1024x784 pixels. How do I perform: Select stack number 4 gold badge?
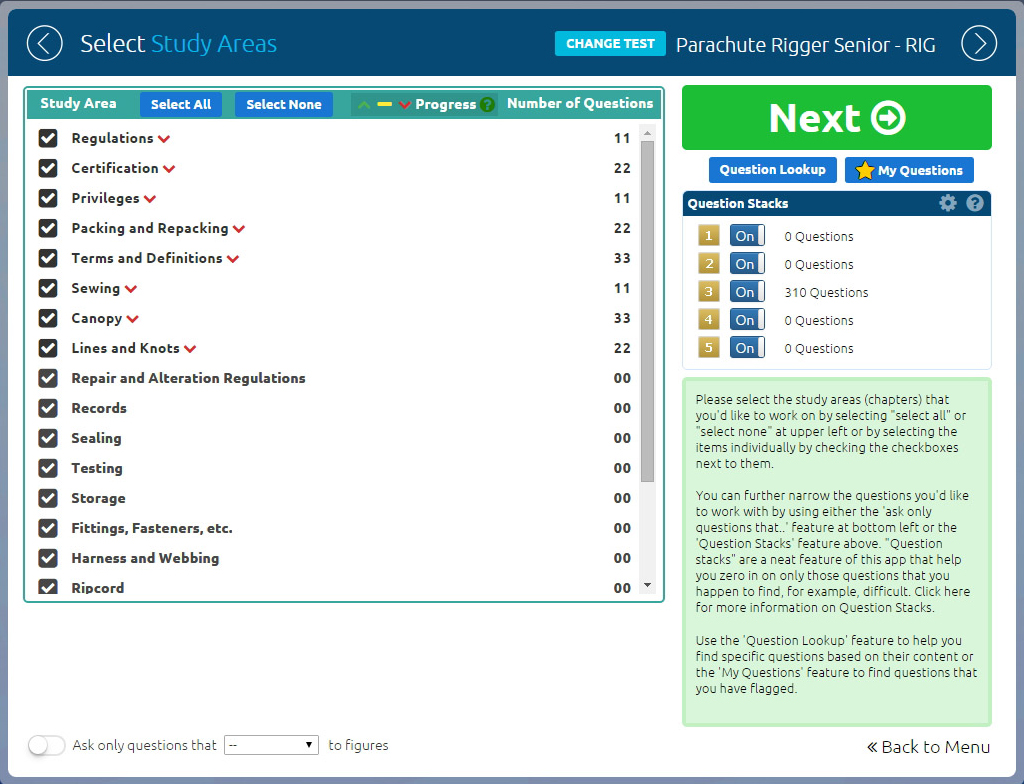click(709, 320)
